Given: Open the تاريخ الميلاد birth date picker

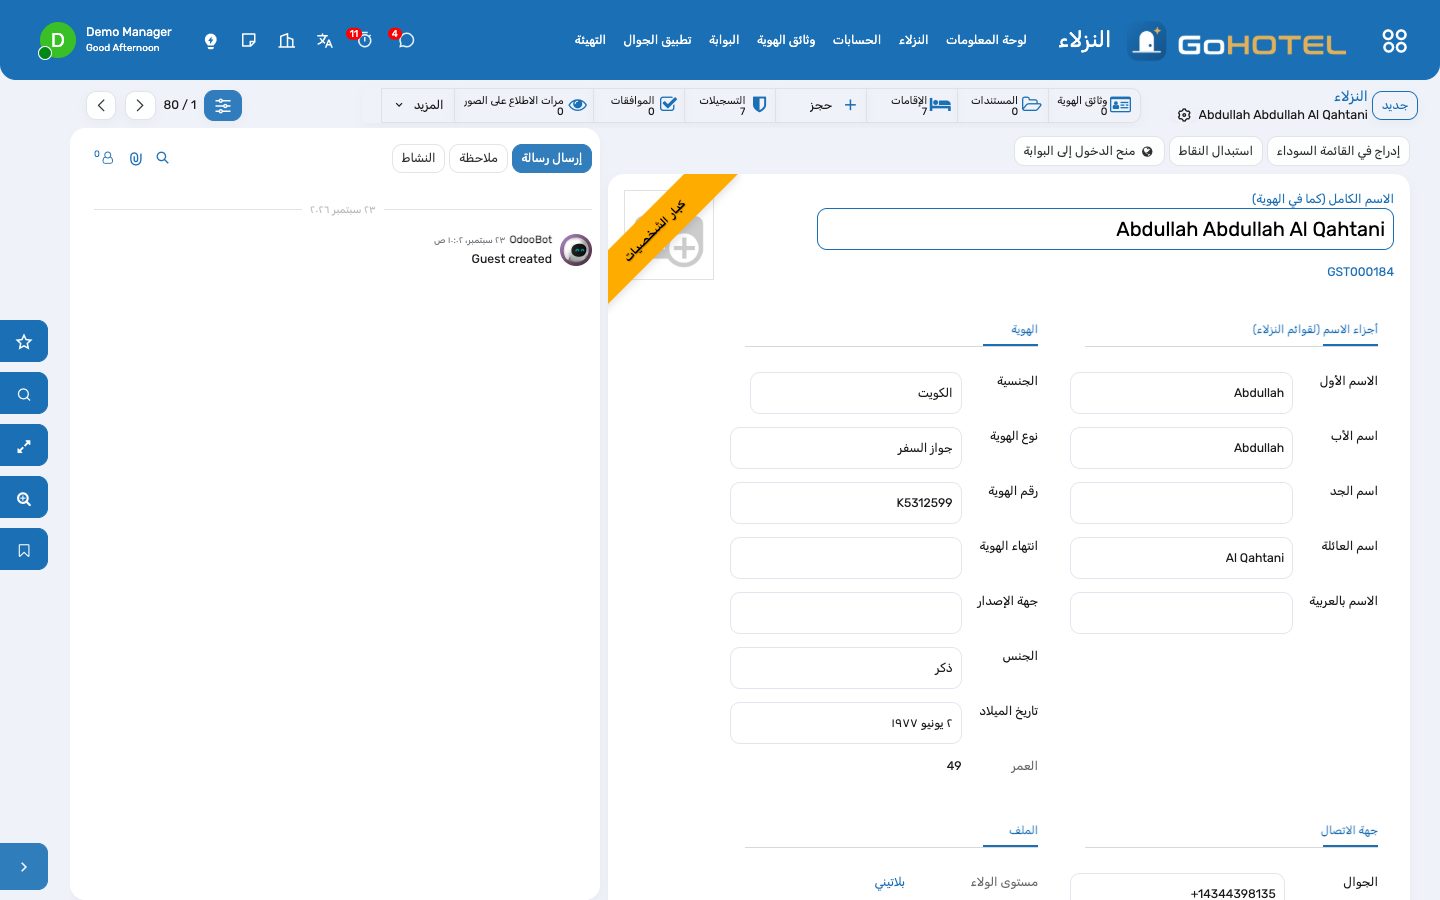Looking at the screenshot, I should (x=846, y=723).
